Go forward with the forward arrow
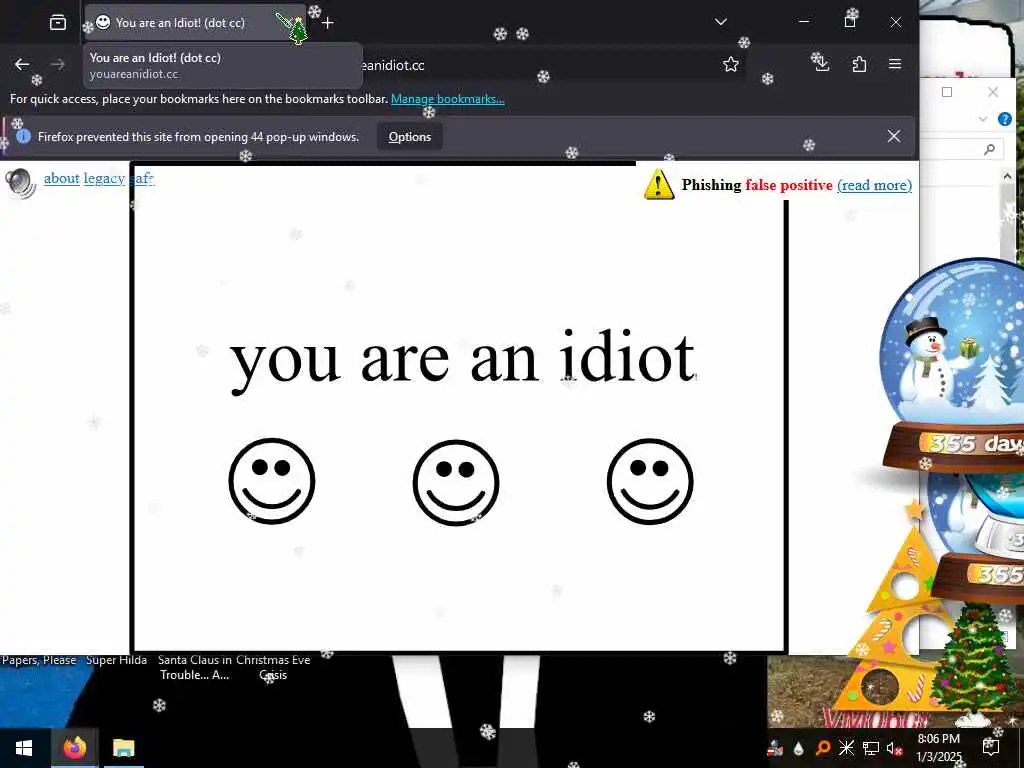This screenshot has width=1024, height=768. (57, 64)
